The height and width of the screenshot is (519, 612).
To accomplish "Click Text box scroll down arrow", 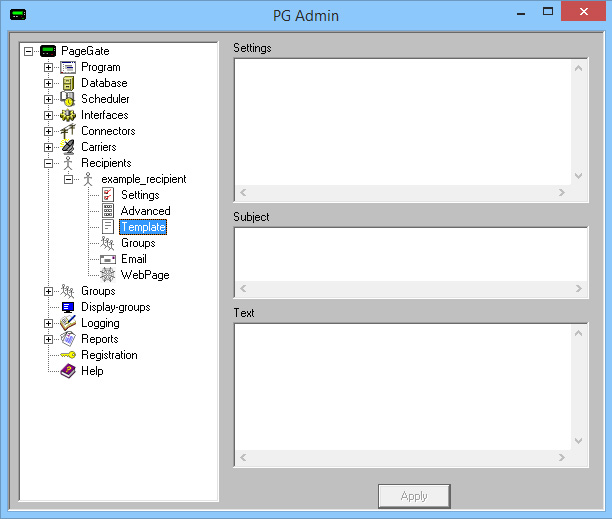I will coord(578,441).
